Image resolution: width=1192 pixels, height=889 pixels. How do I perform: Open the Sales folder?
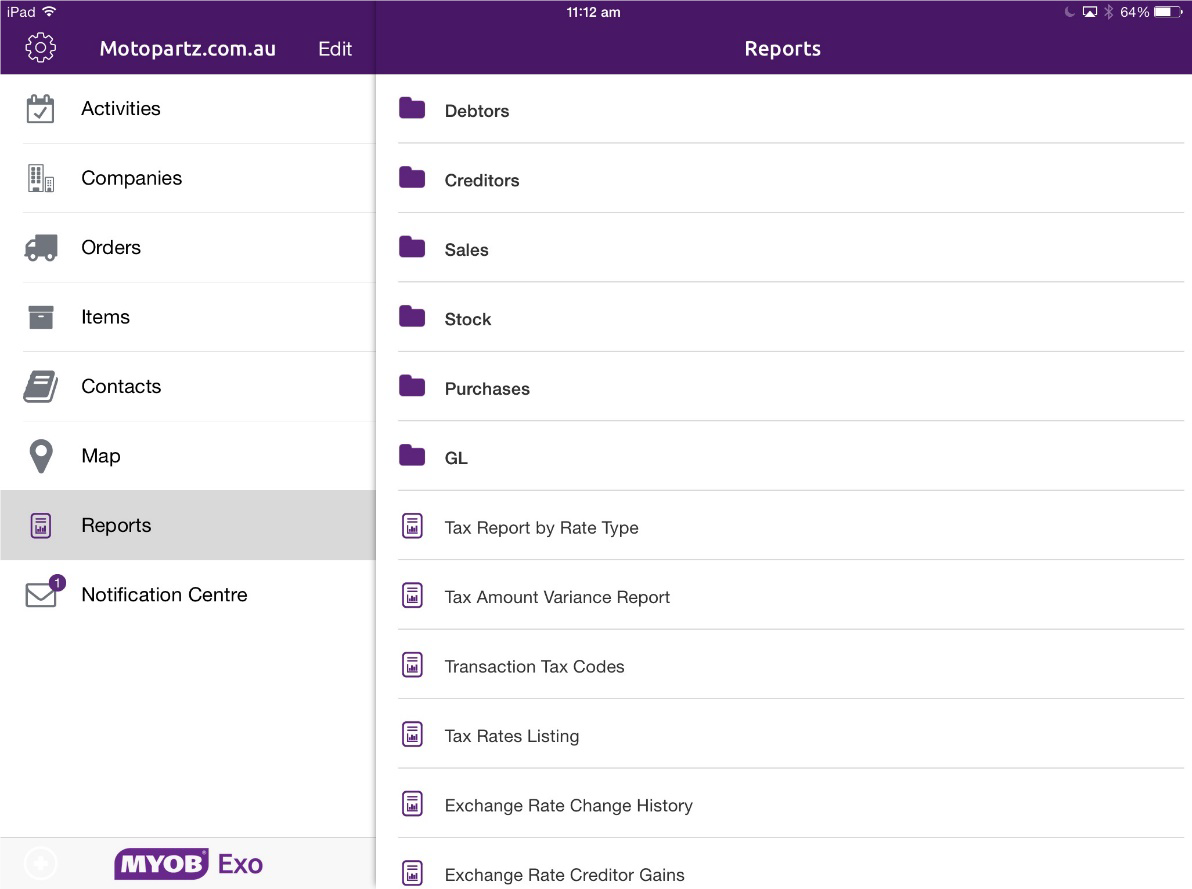(466, 250)
